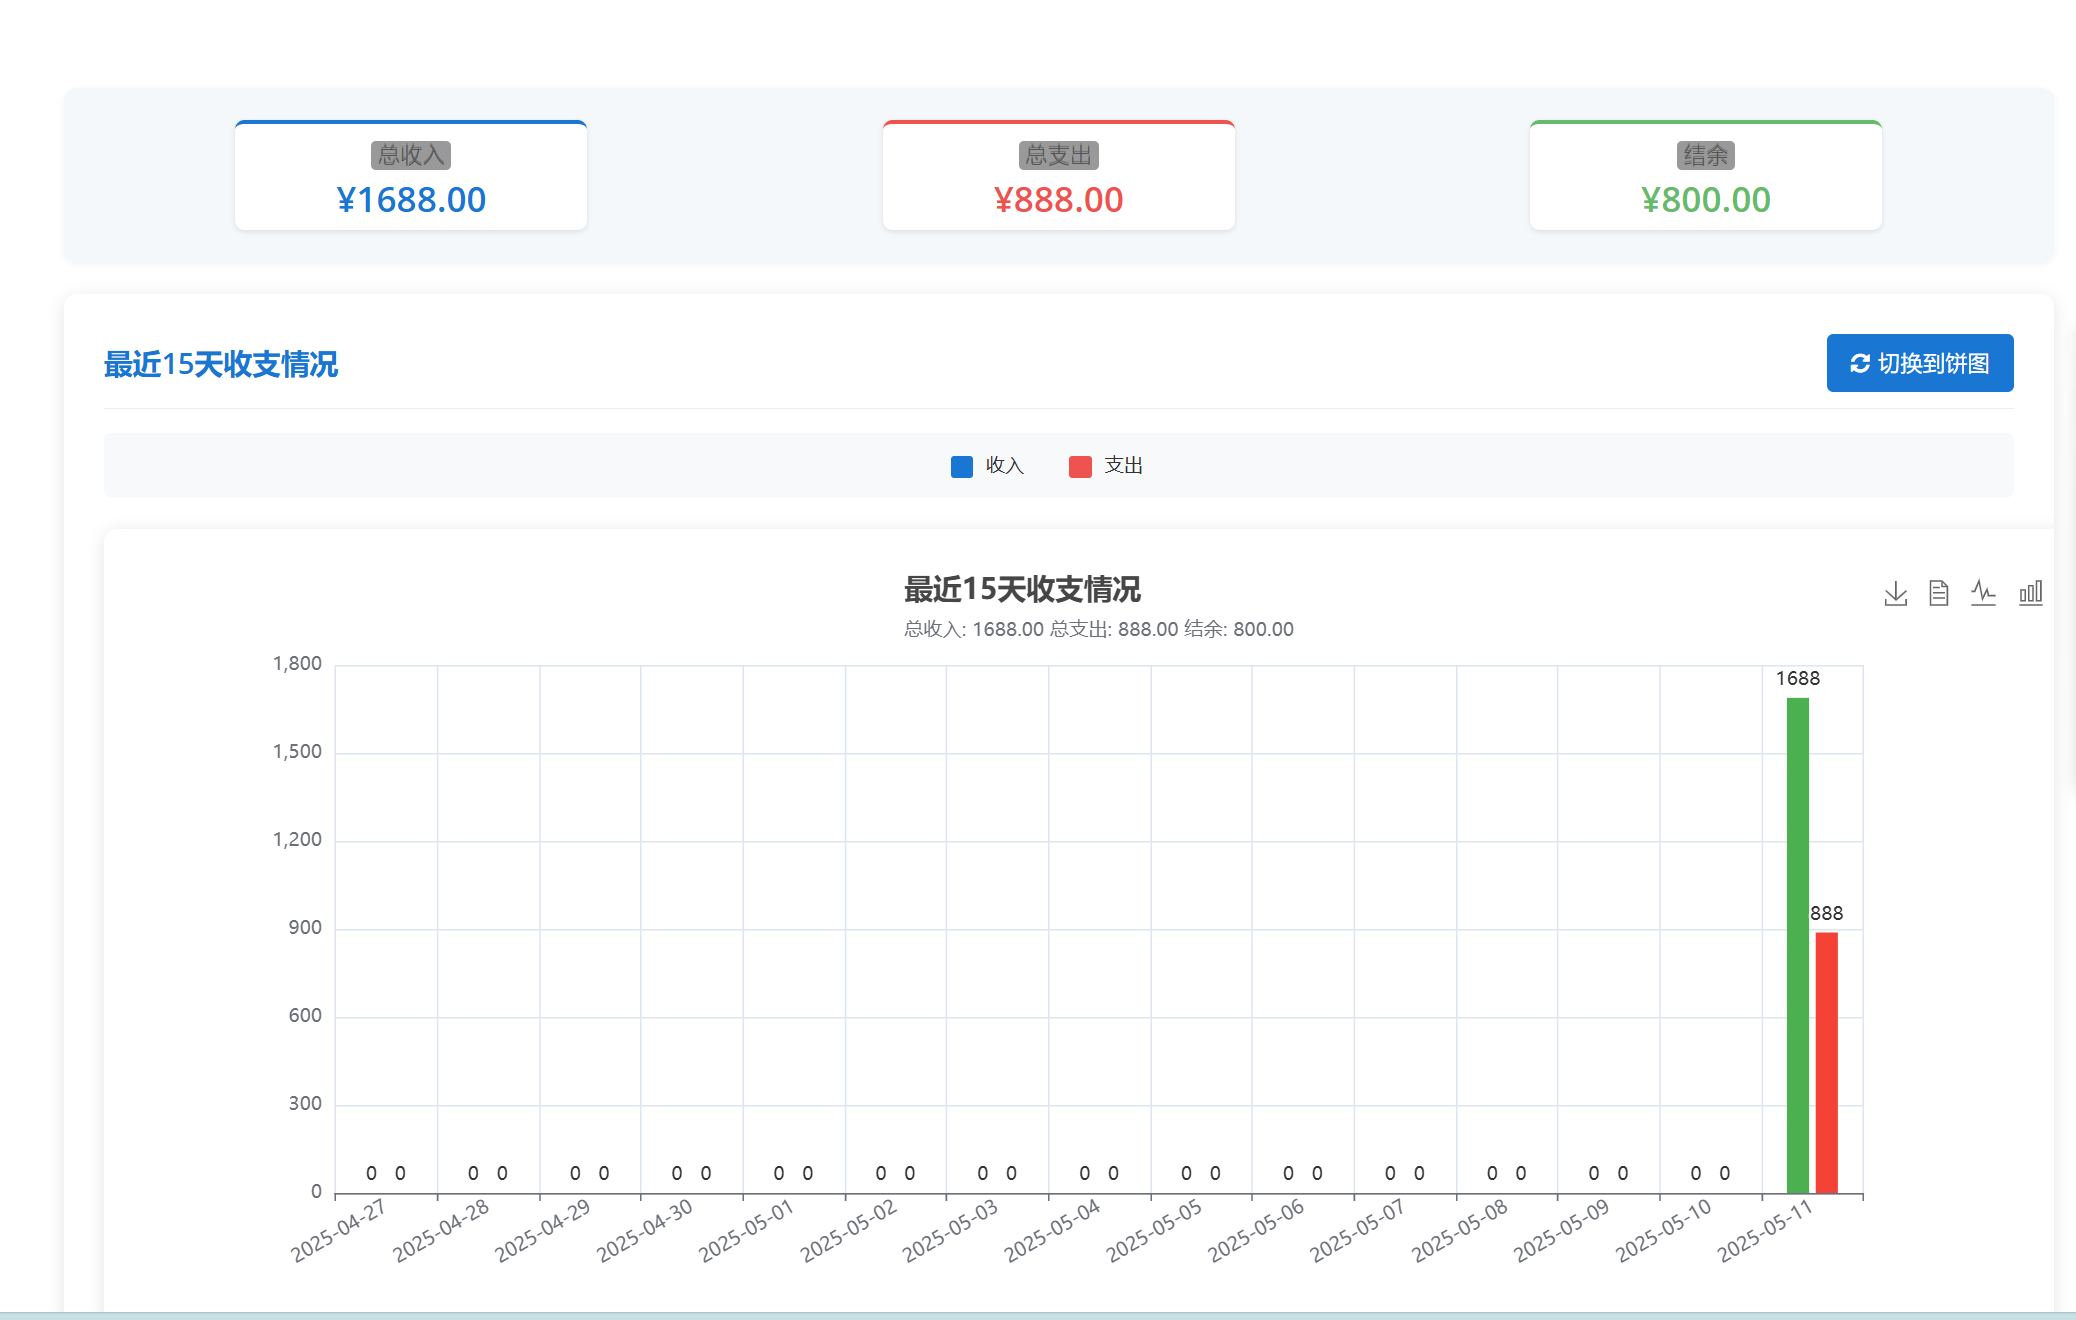Click the red 888 expense bar
This screenshot has width=2076, height=1320.
coord(1826,1062)
